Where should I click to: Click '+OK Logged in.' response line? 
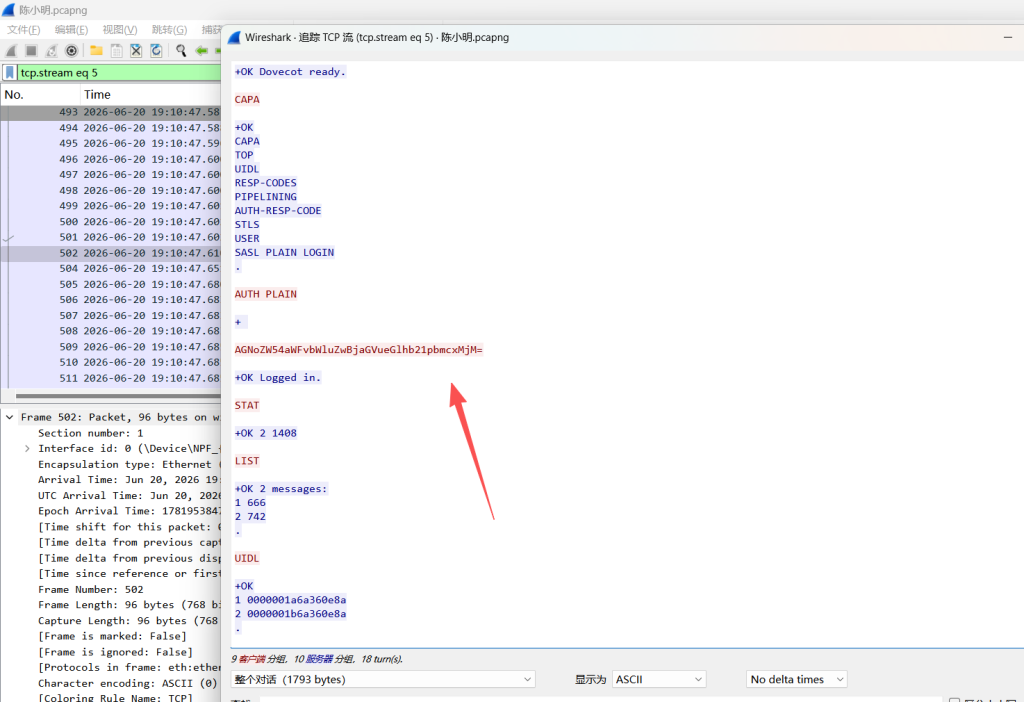point(278,377)
